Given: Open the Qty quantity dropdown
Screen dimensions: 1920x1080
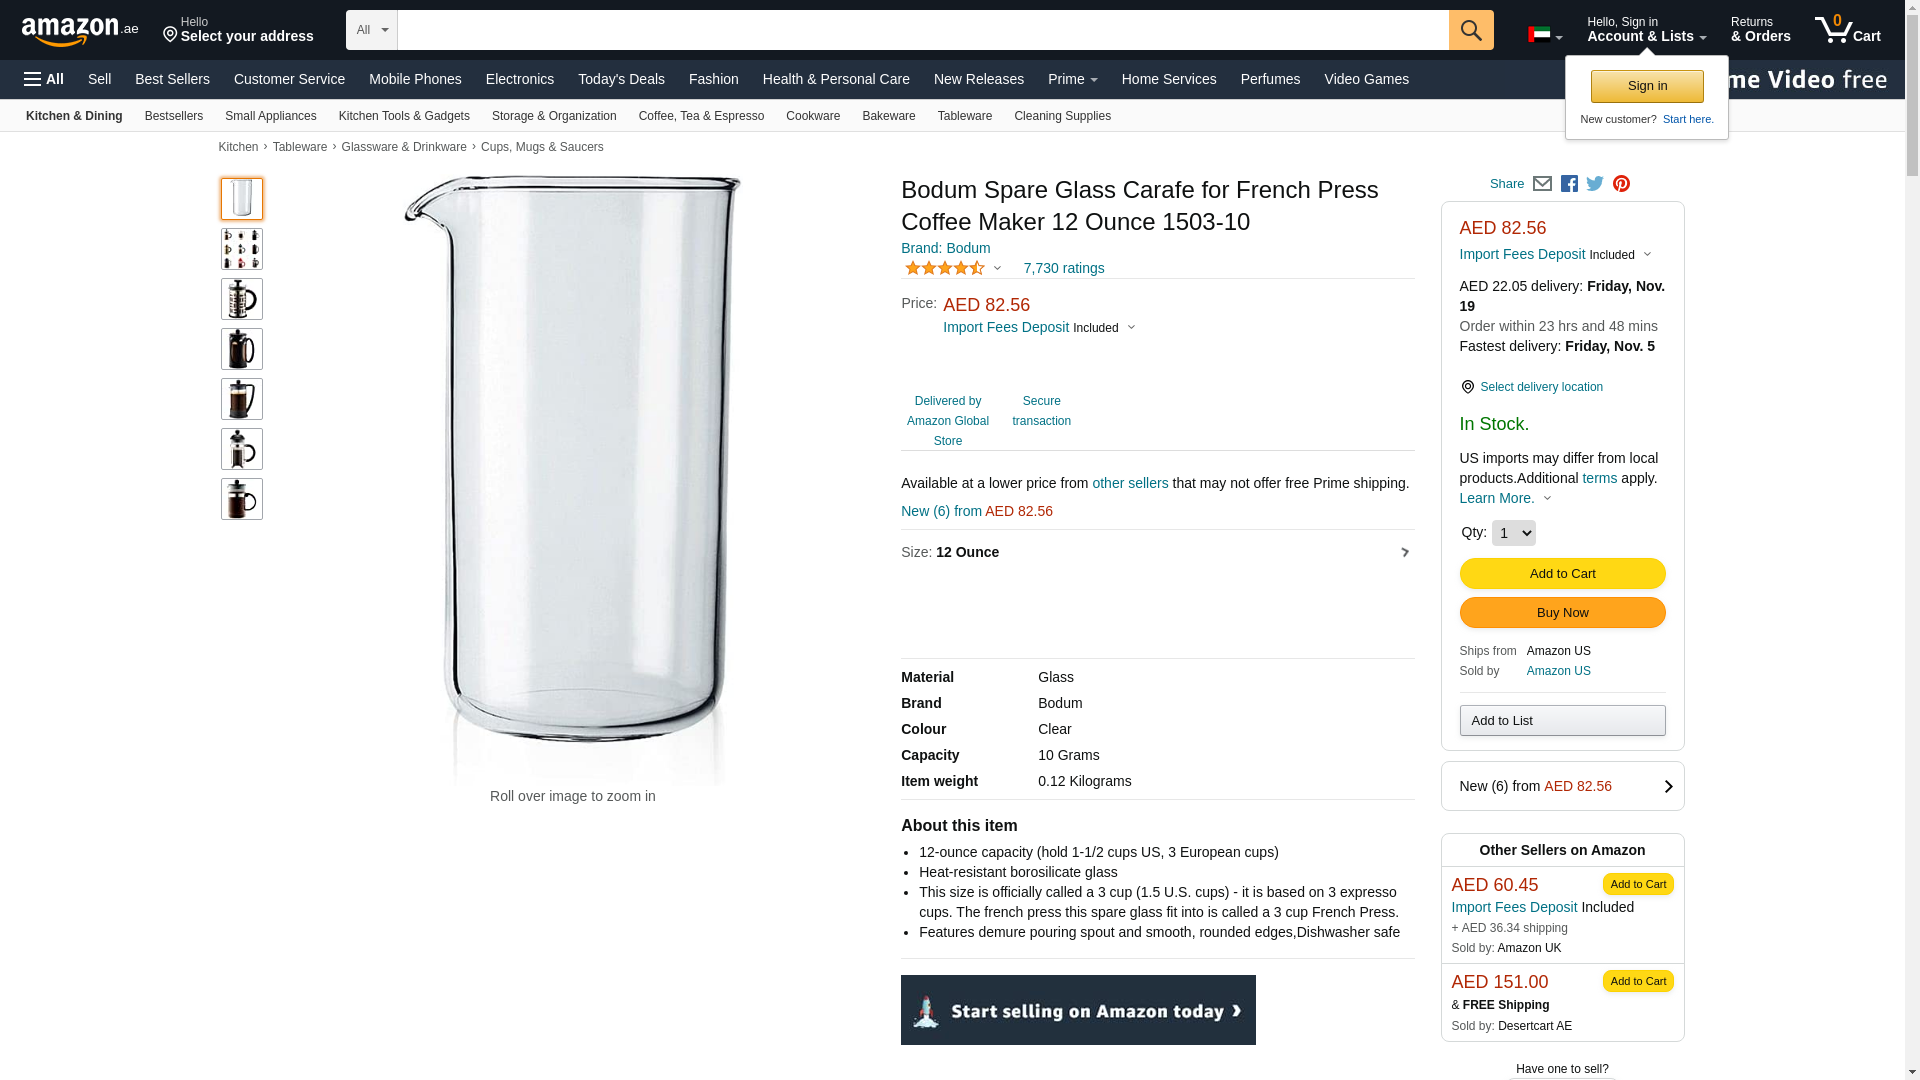Looking at the screenshot, I should [1513, 533].
